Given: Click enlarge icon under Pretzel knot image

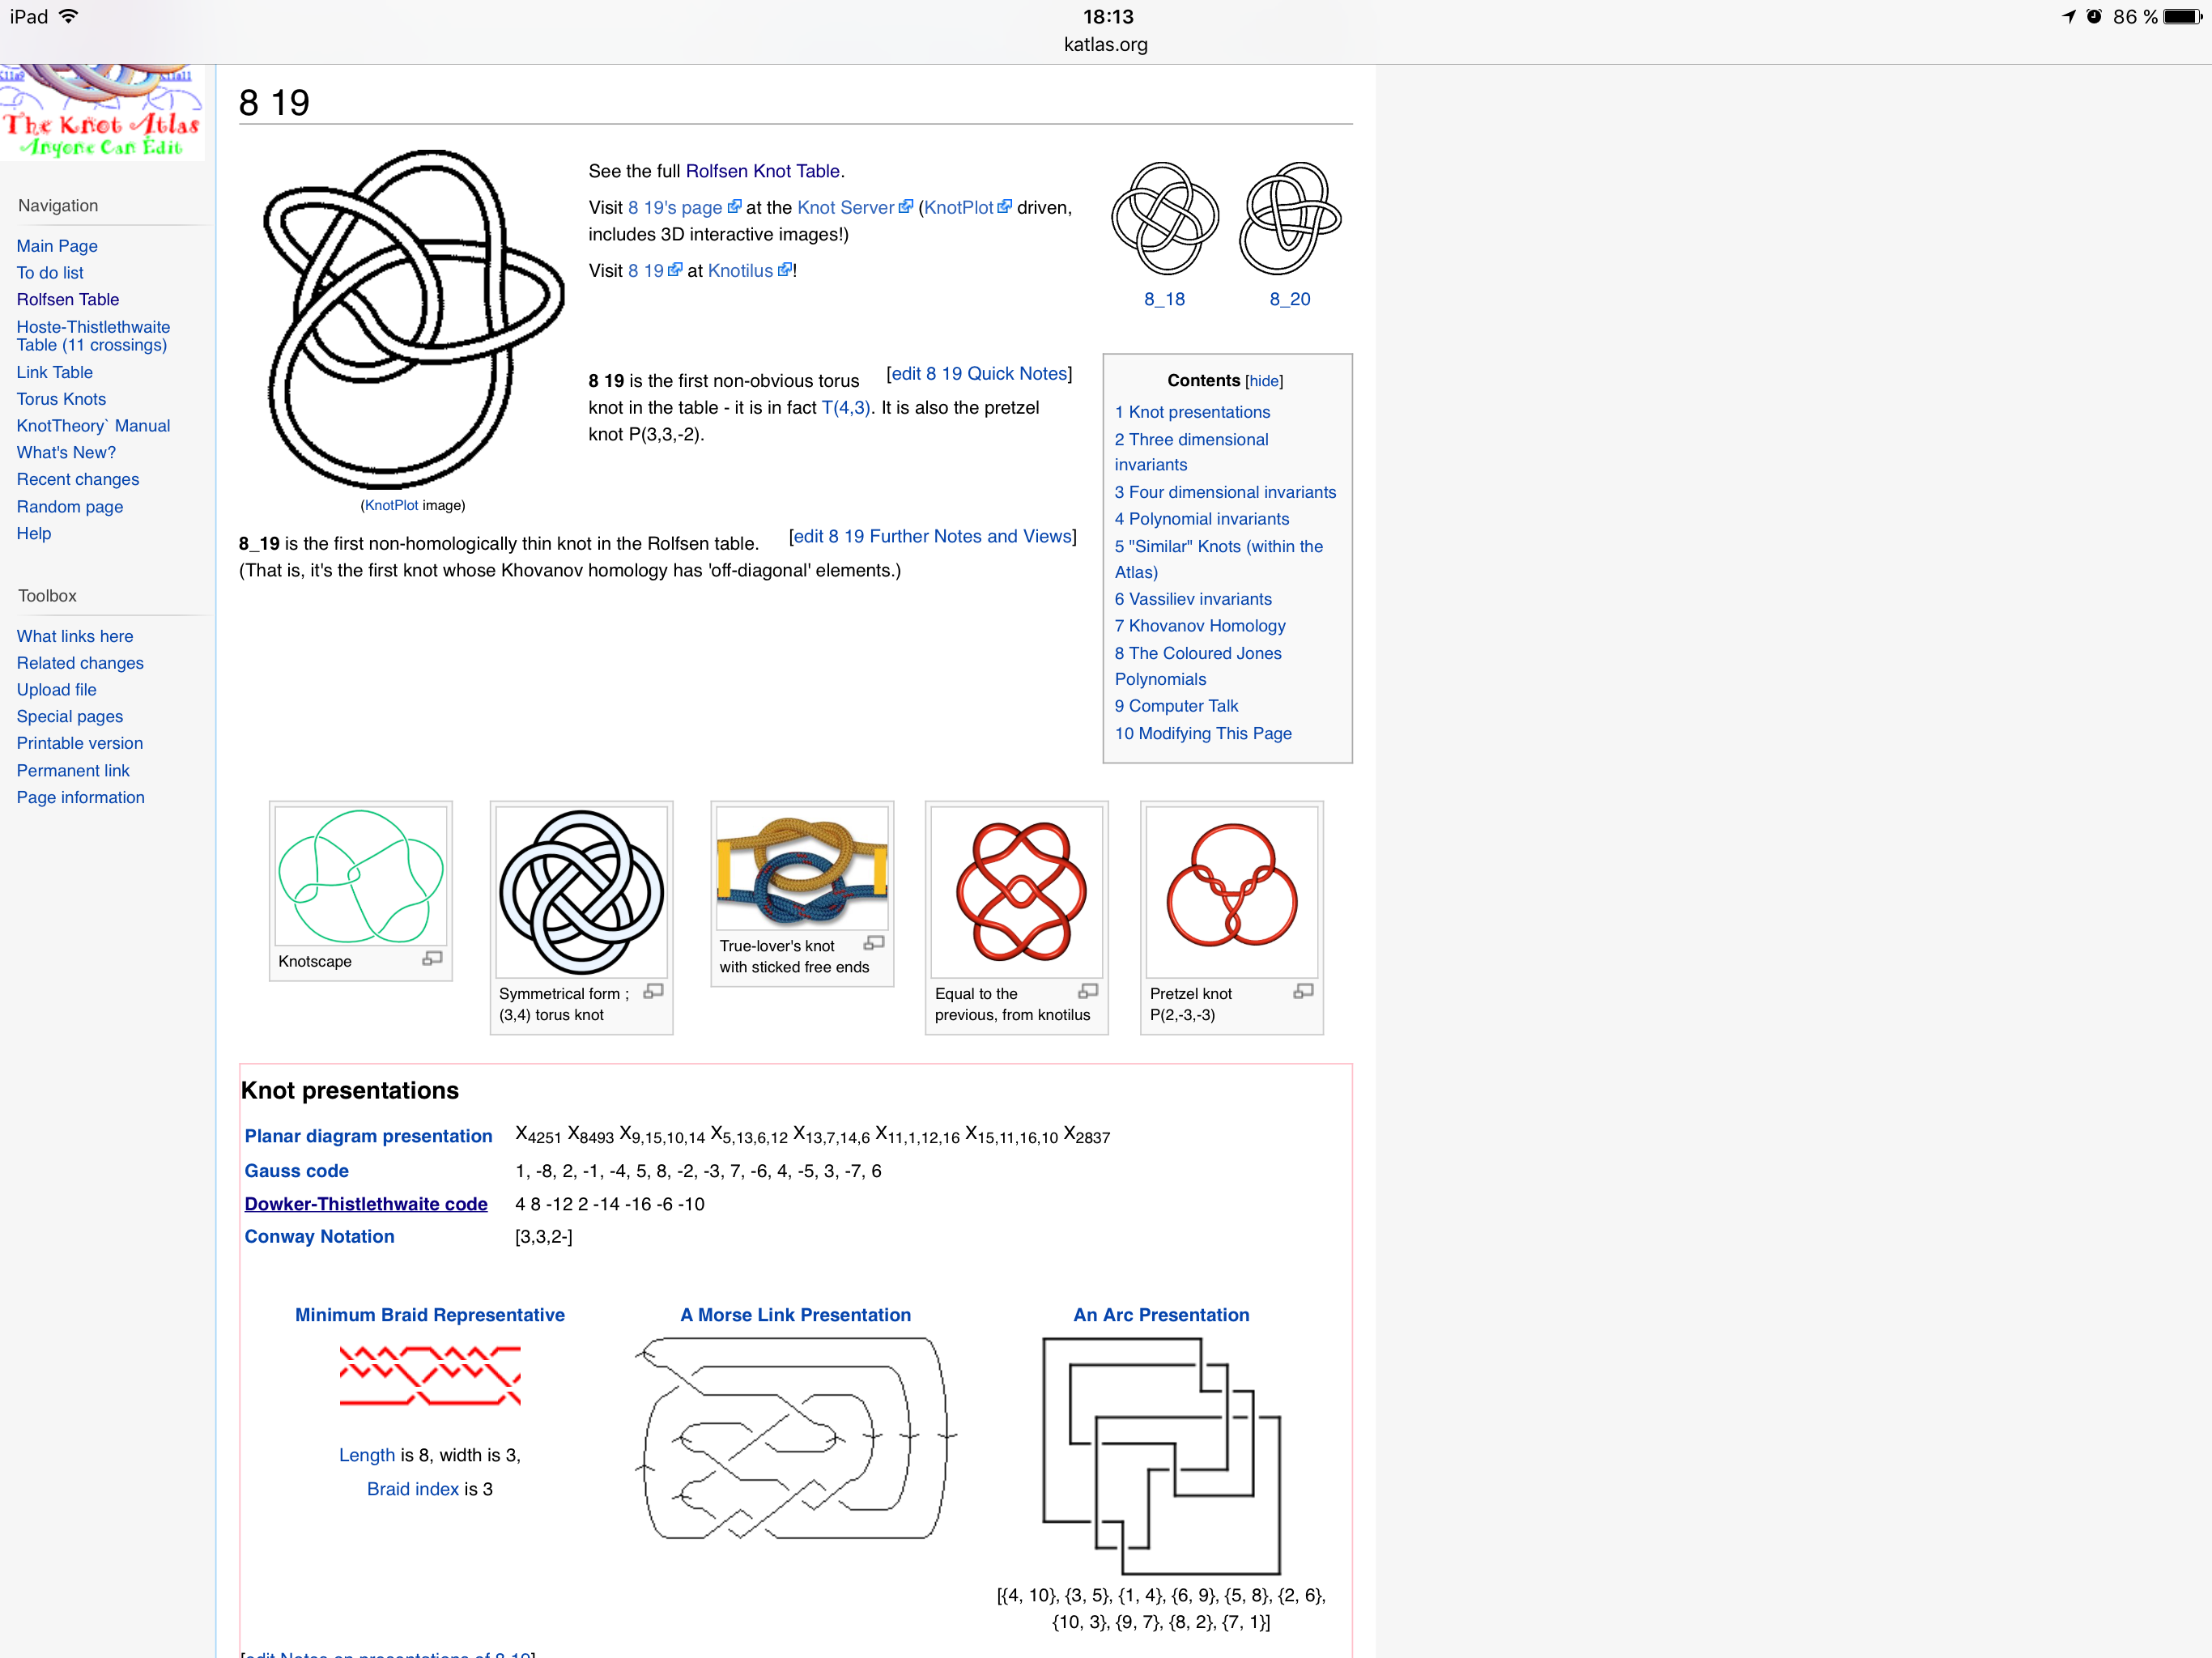Looking at the screenshot, I should [1303, 991].
